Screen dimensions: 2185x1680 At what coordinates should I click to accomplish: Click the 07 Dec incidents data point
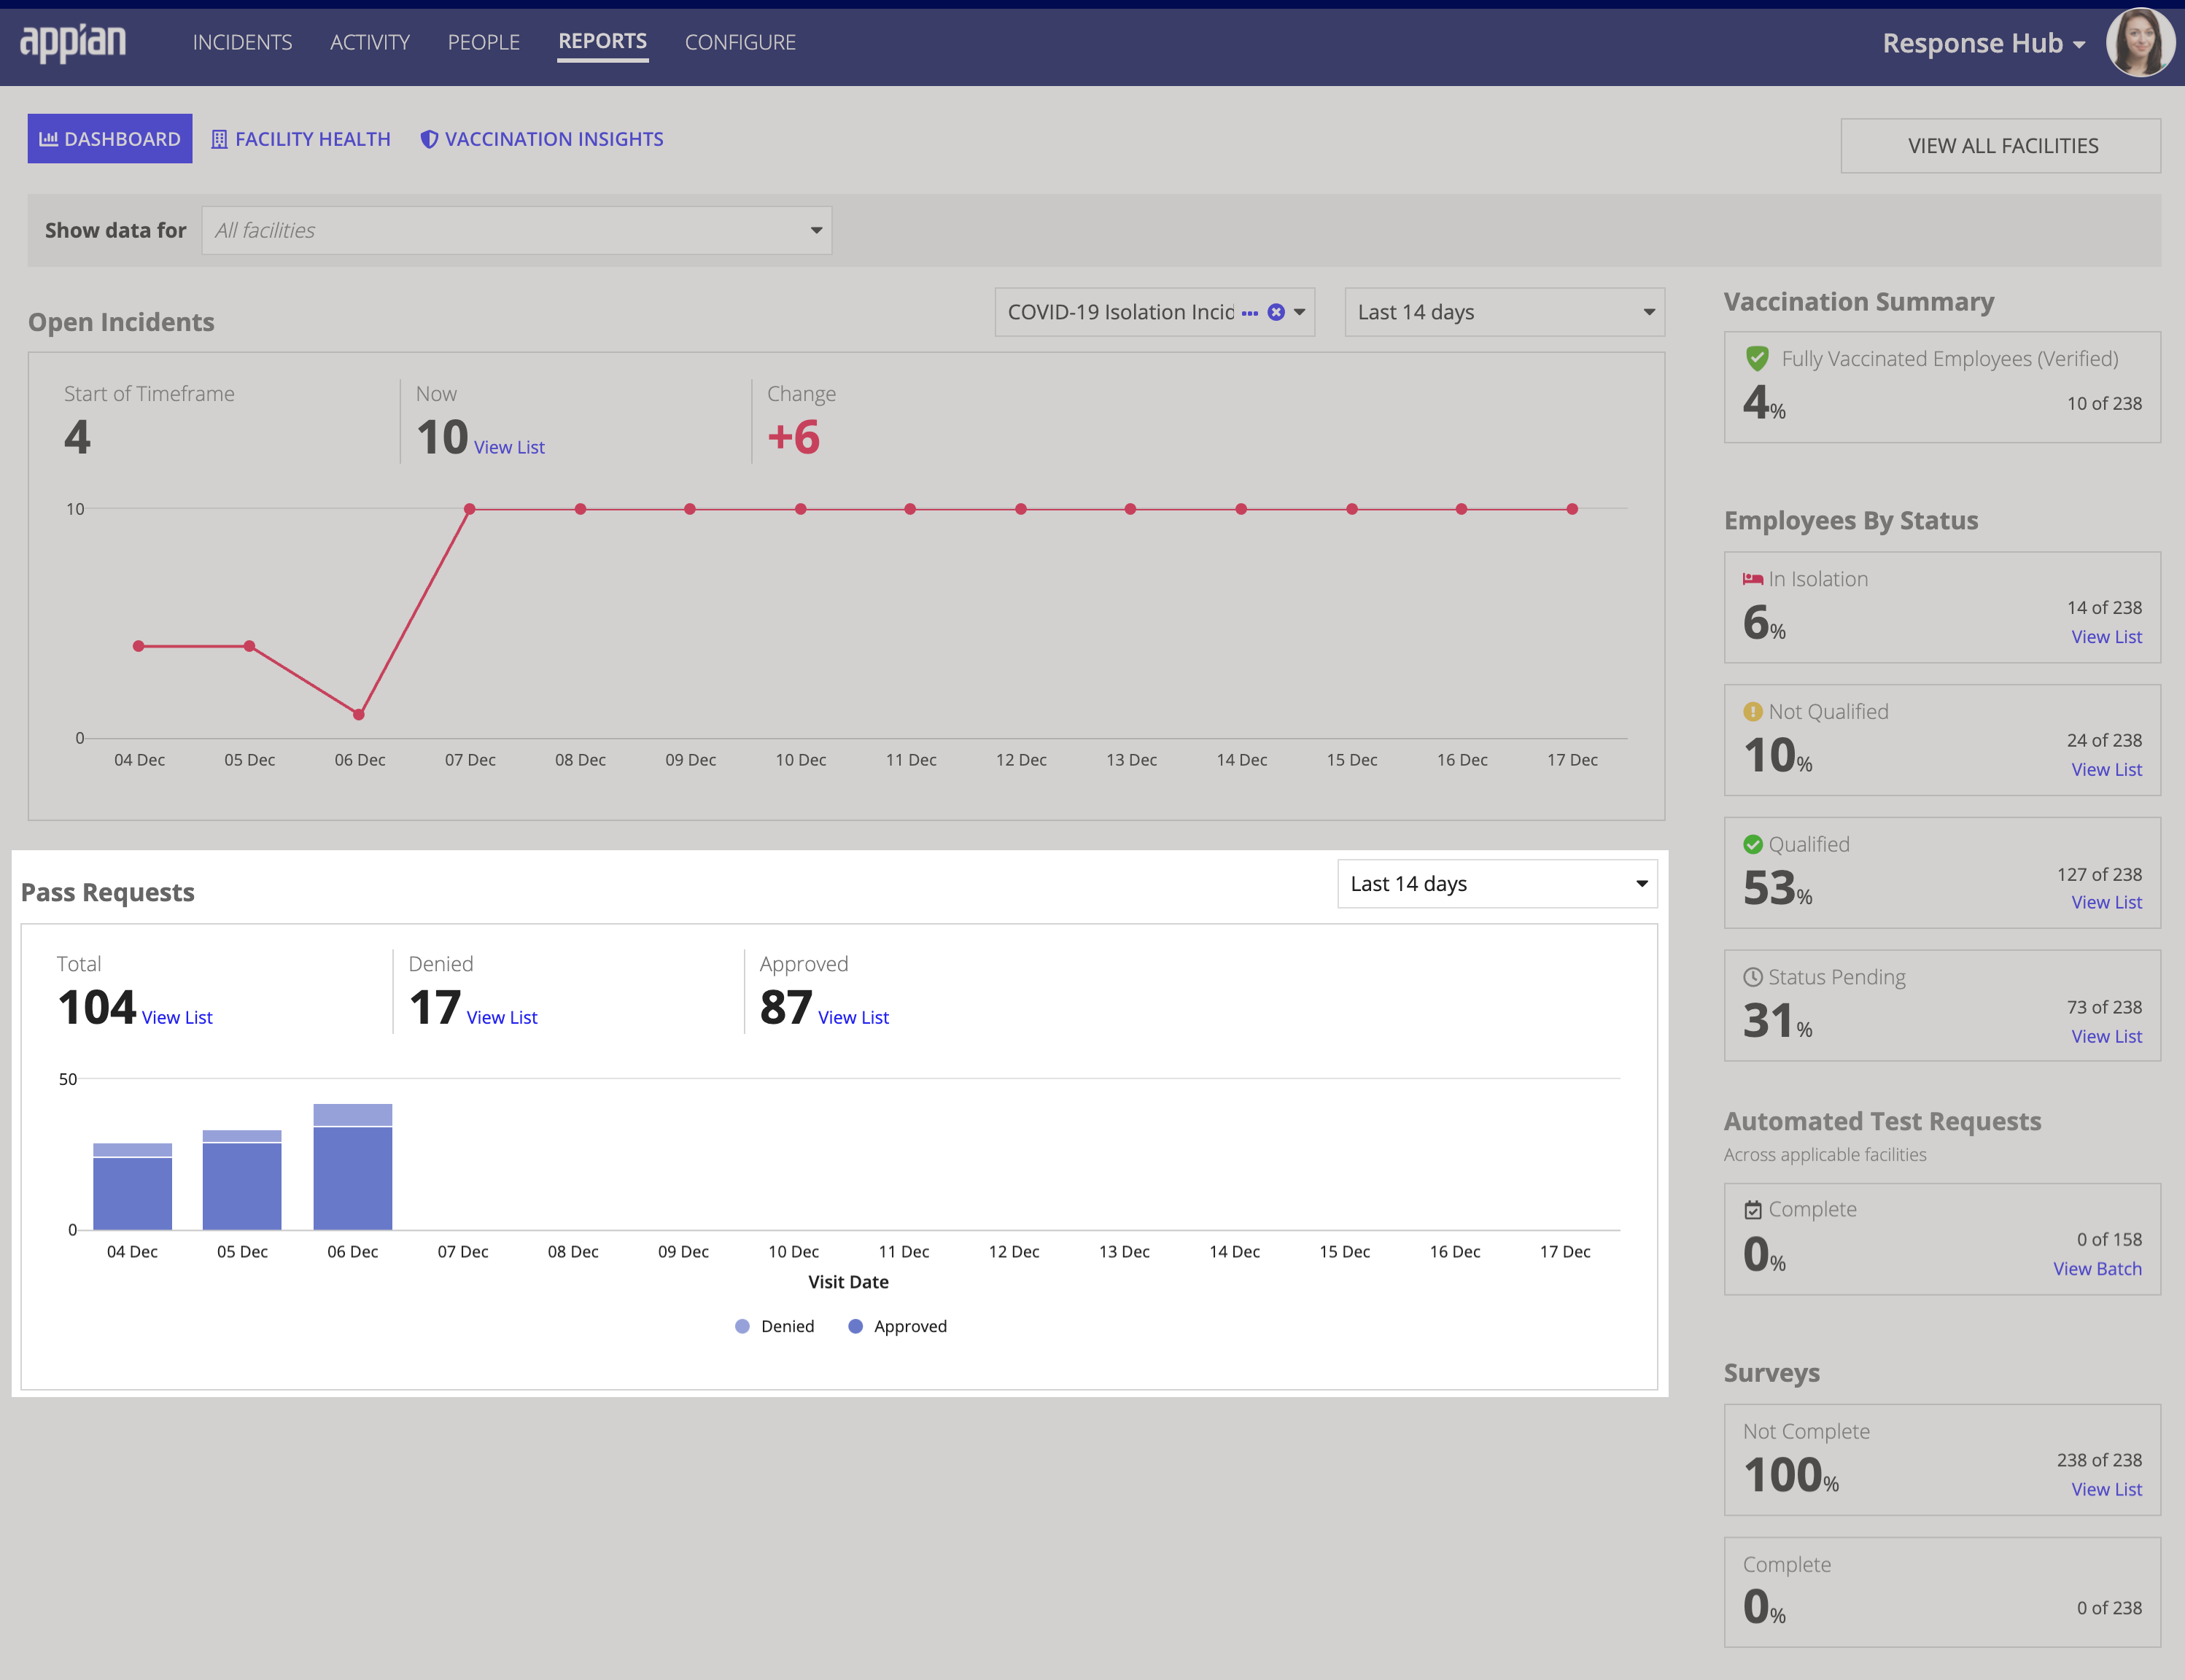(470, 509)
